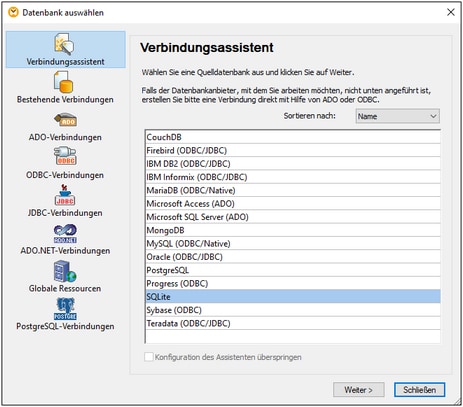Select IBM DB2 (ODBC/JDBC) entry
Viewport: 463px width, 407px height.
tap(293, 164)
